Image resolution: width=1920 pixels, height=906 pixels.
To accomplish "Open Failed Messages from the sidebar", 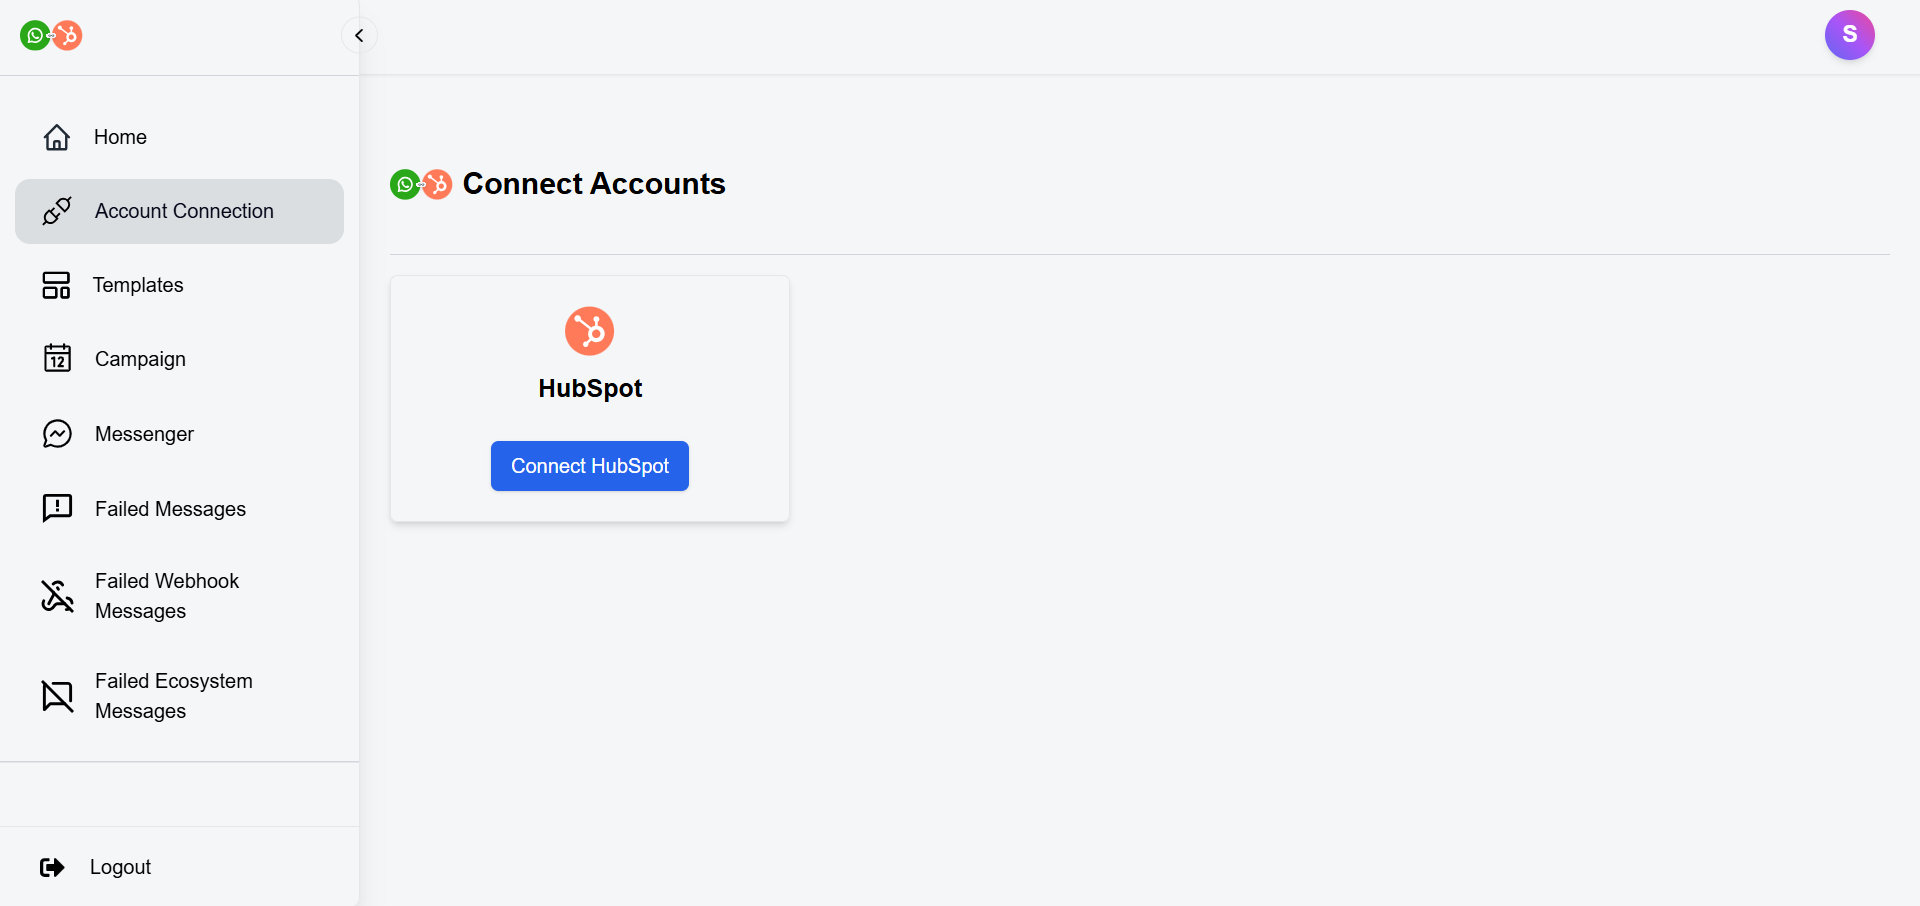I will tap(170, 509).
